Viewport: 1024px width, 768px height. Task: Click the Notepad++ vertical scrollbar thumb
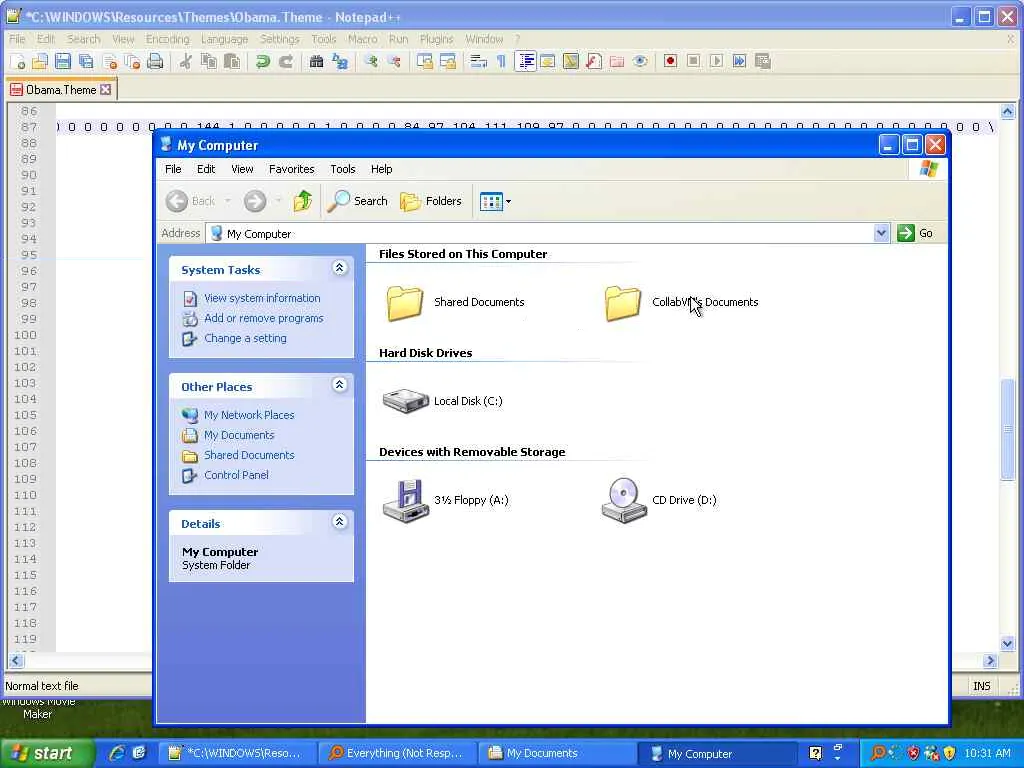point(1008,429)
